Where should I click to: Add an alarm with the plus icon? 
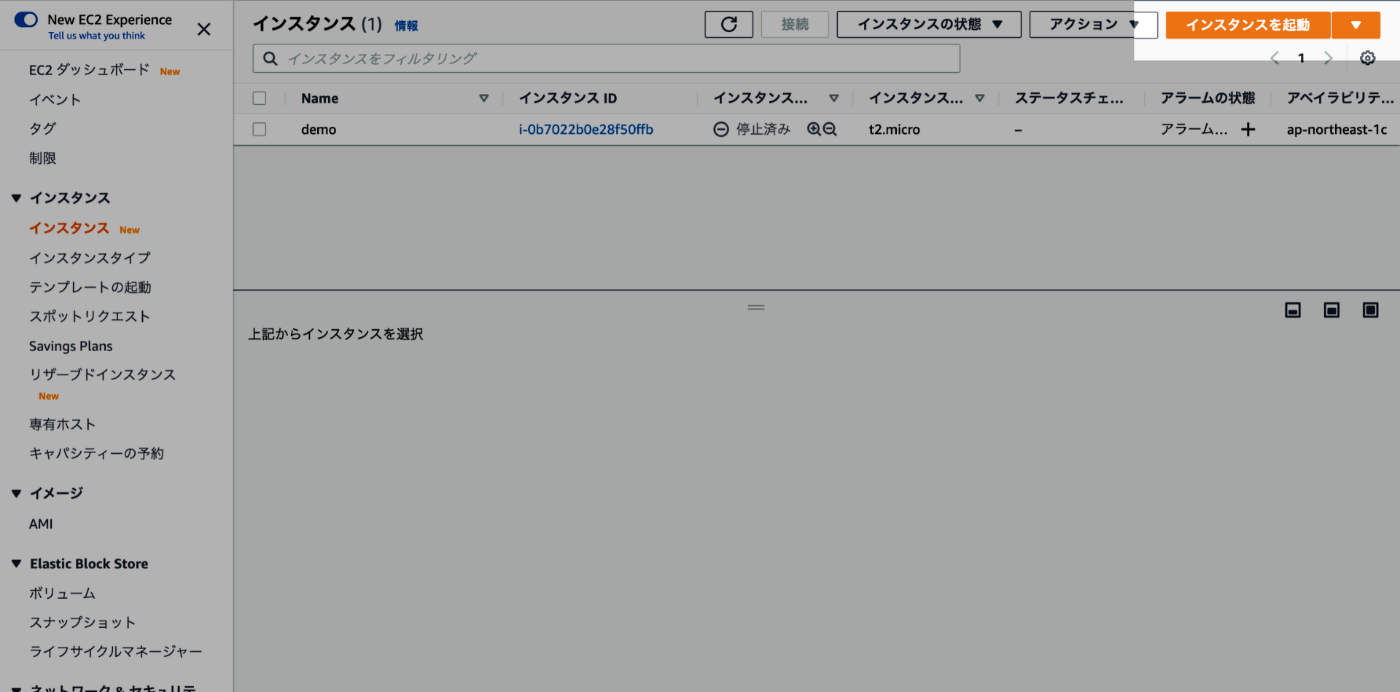pyautogui.click(x=1248, y=129)
